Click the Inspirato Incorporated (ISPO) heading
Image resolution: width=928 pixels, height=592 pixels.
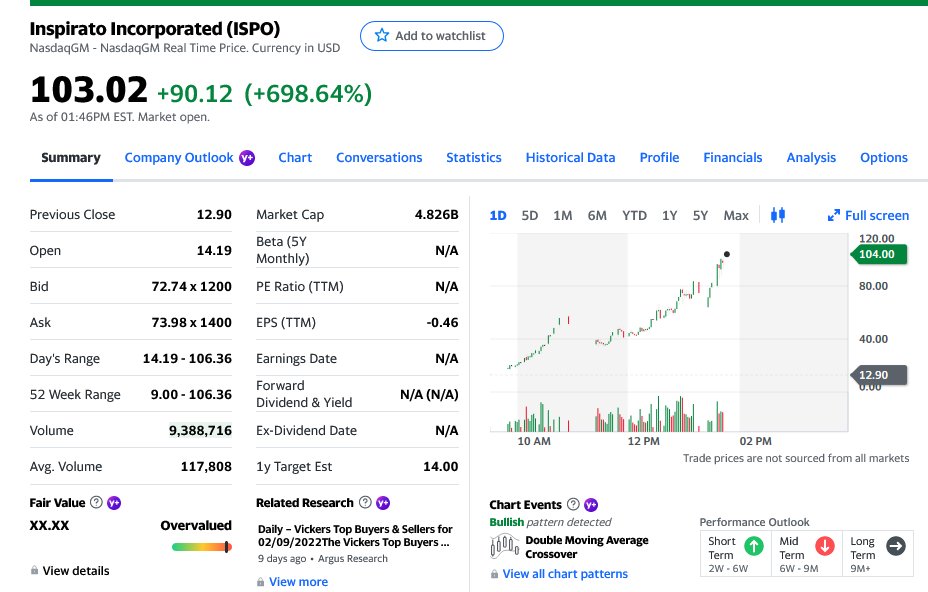click(x=155, y=28)
